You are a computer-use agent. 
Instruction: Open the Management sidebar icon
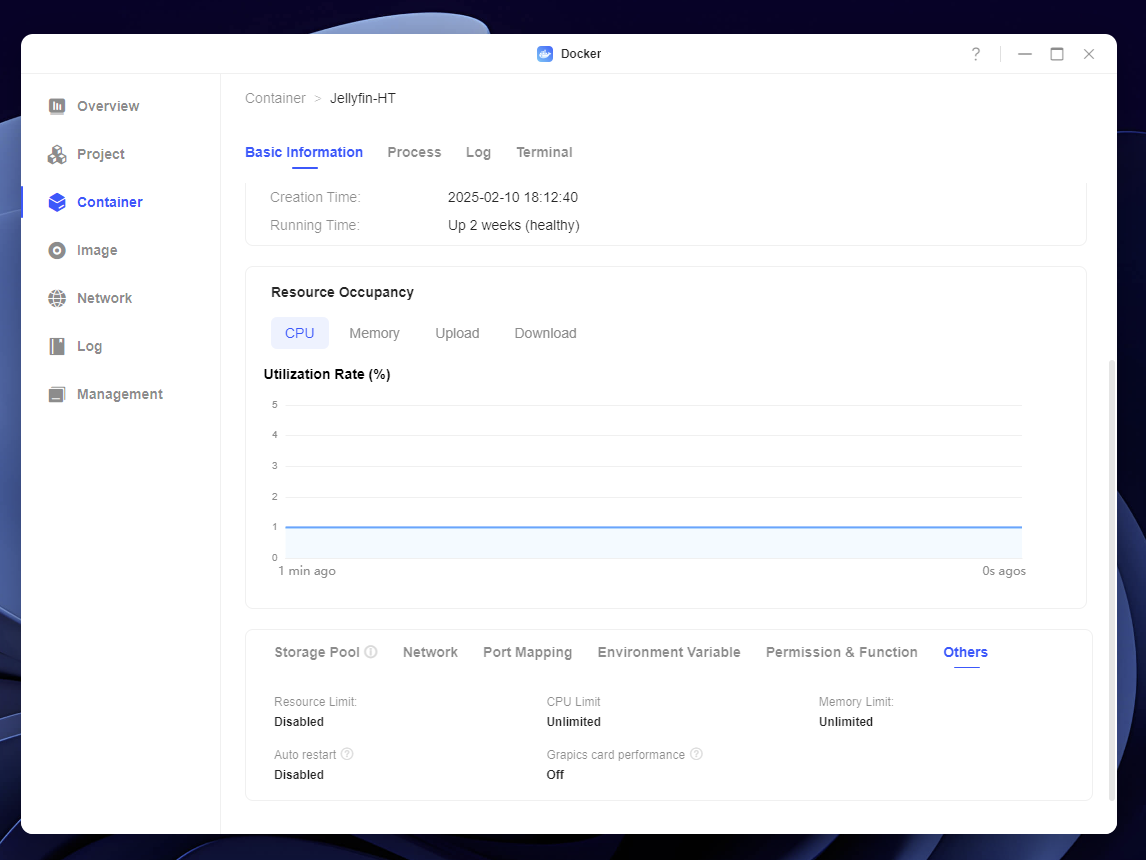tap(57, 394)
